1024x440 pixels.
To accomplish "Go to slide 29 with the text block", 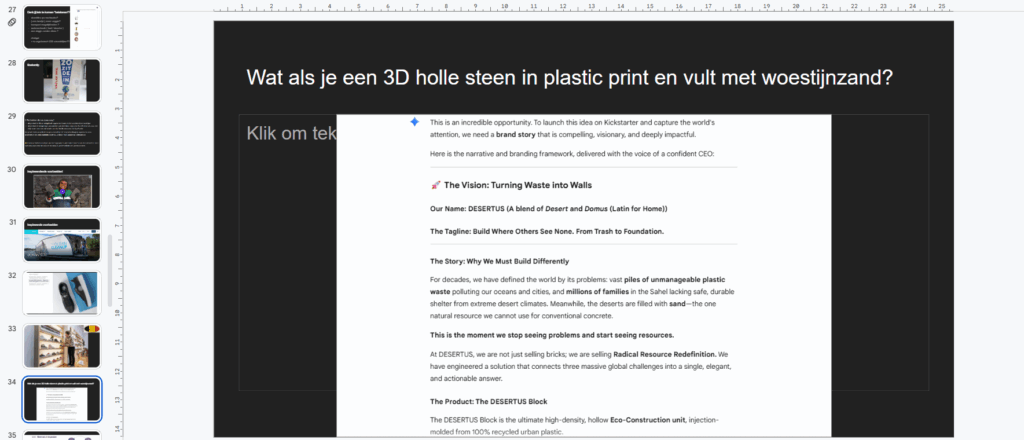I will pos(62,133).
